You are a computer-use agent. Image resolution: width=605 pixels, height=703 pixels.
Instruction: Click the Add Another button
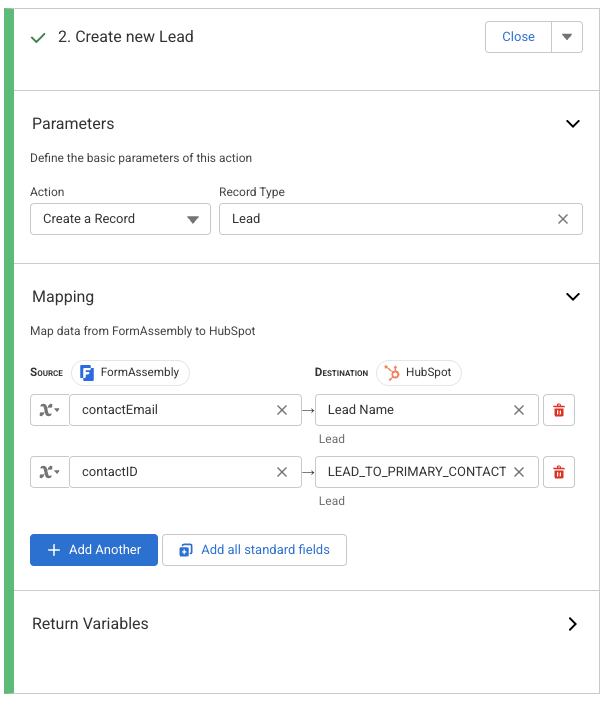click(x=94, y=550)
